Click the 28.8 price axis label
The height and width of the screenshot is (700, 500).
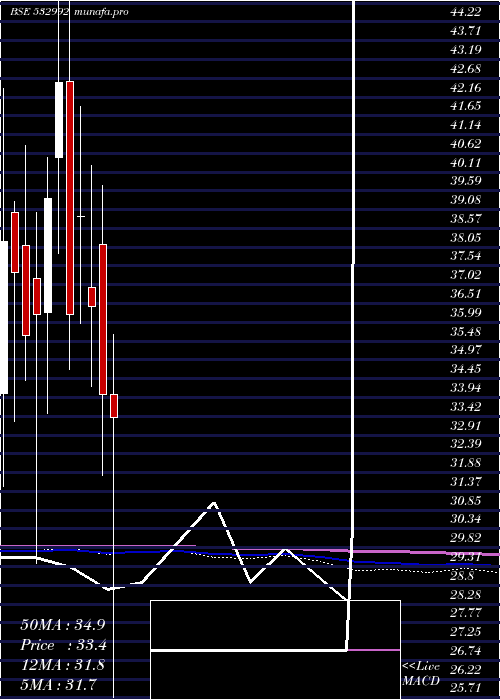click(462, 575)
